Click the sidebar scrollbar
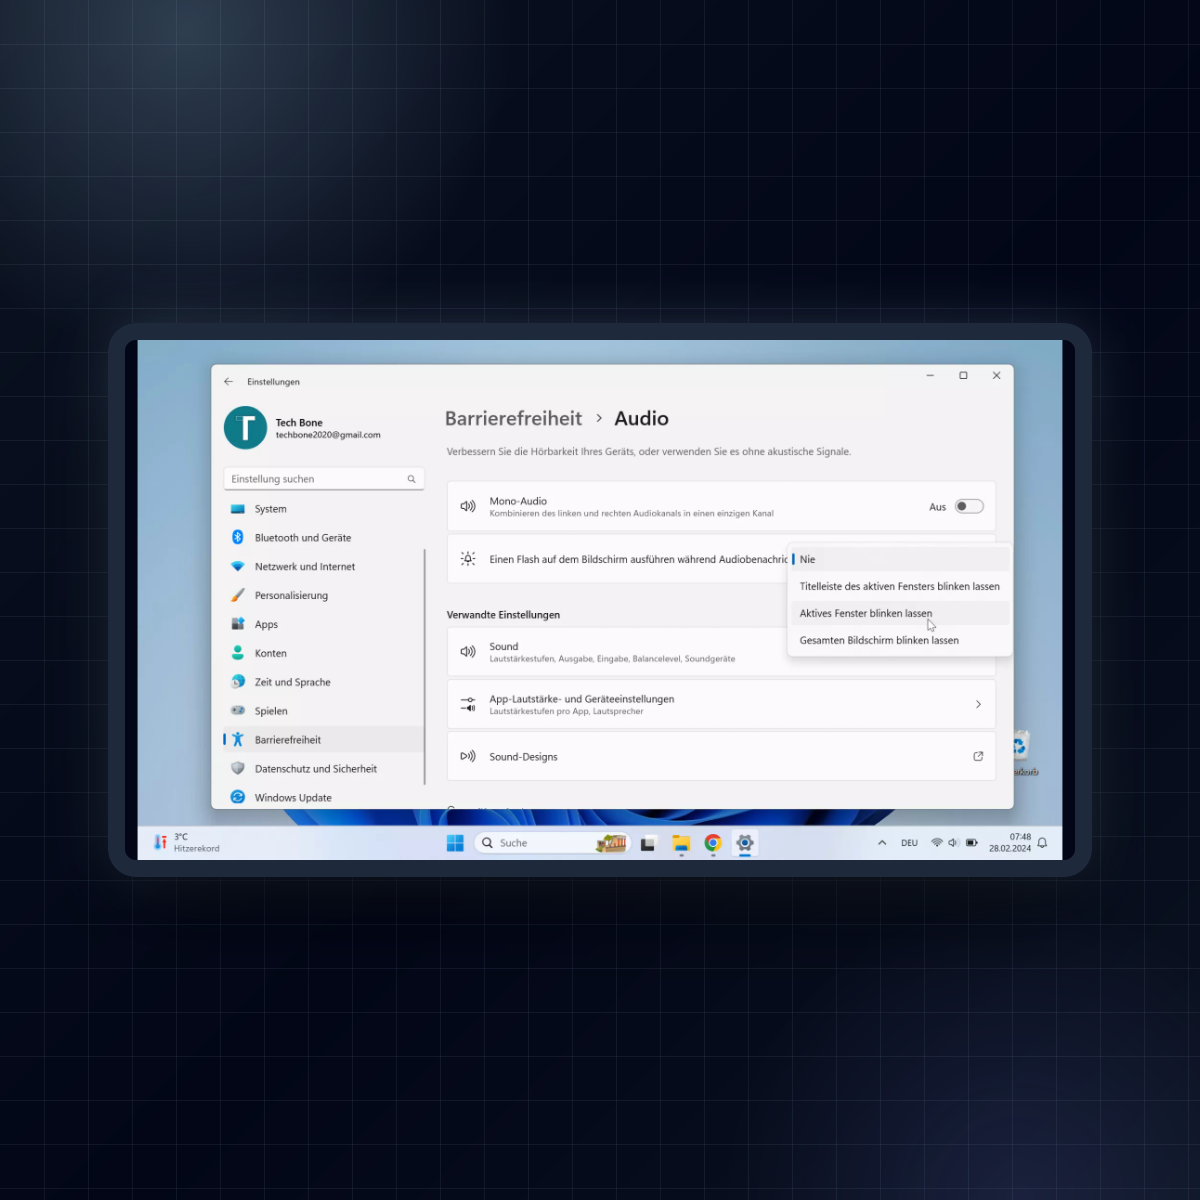The width and height of the screenshot is (1200, 1200). 425,666
